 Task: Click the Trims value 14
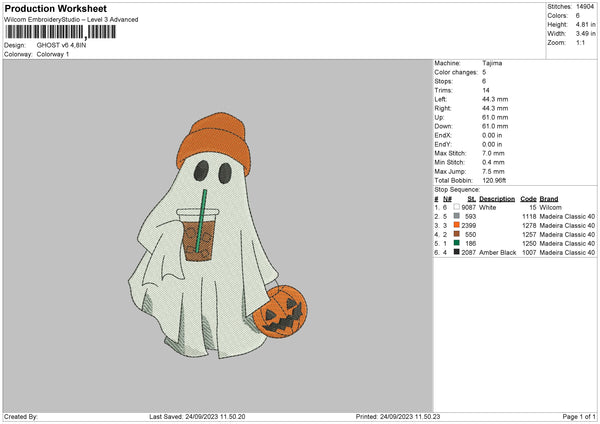pyautogui.click(x=486, y=90)
